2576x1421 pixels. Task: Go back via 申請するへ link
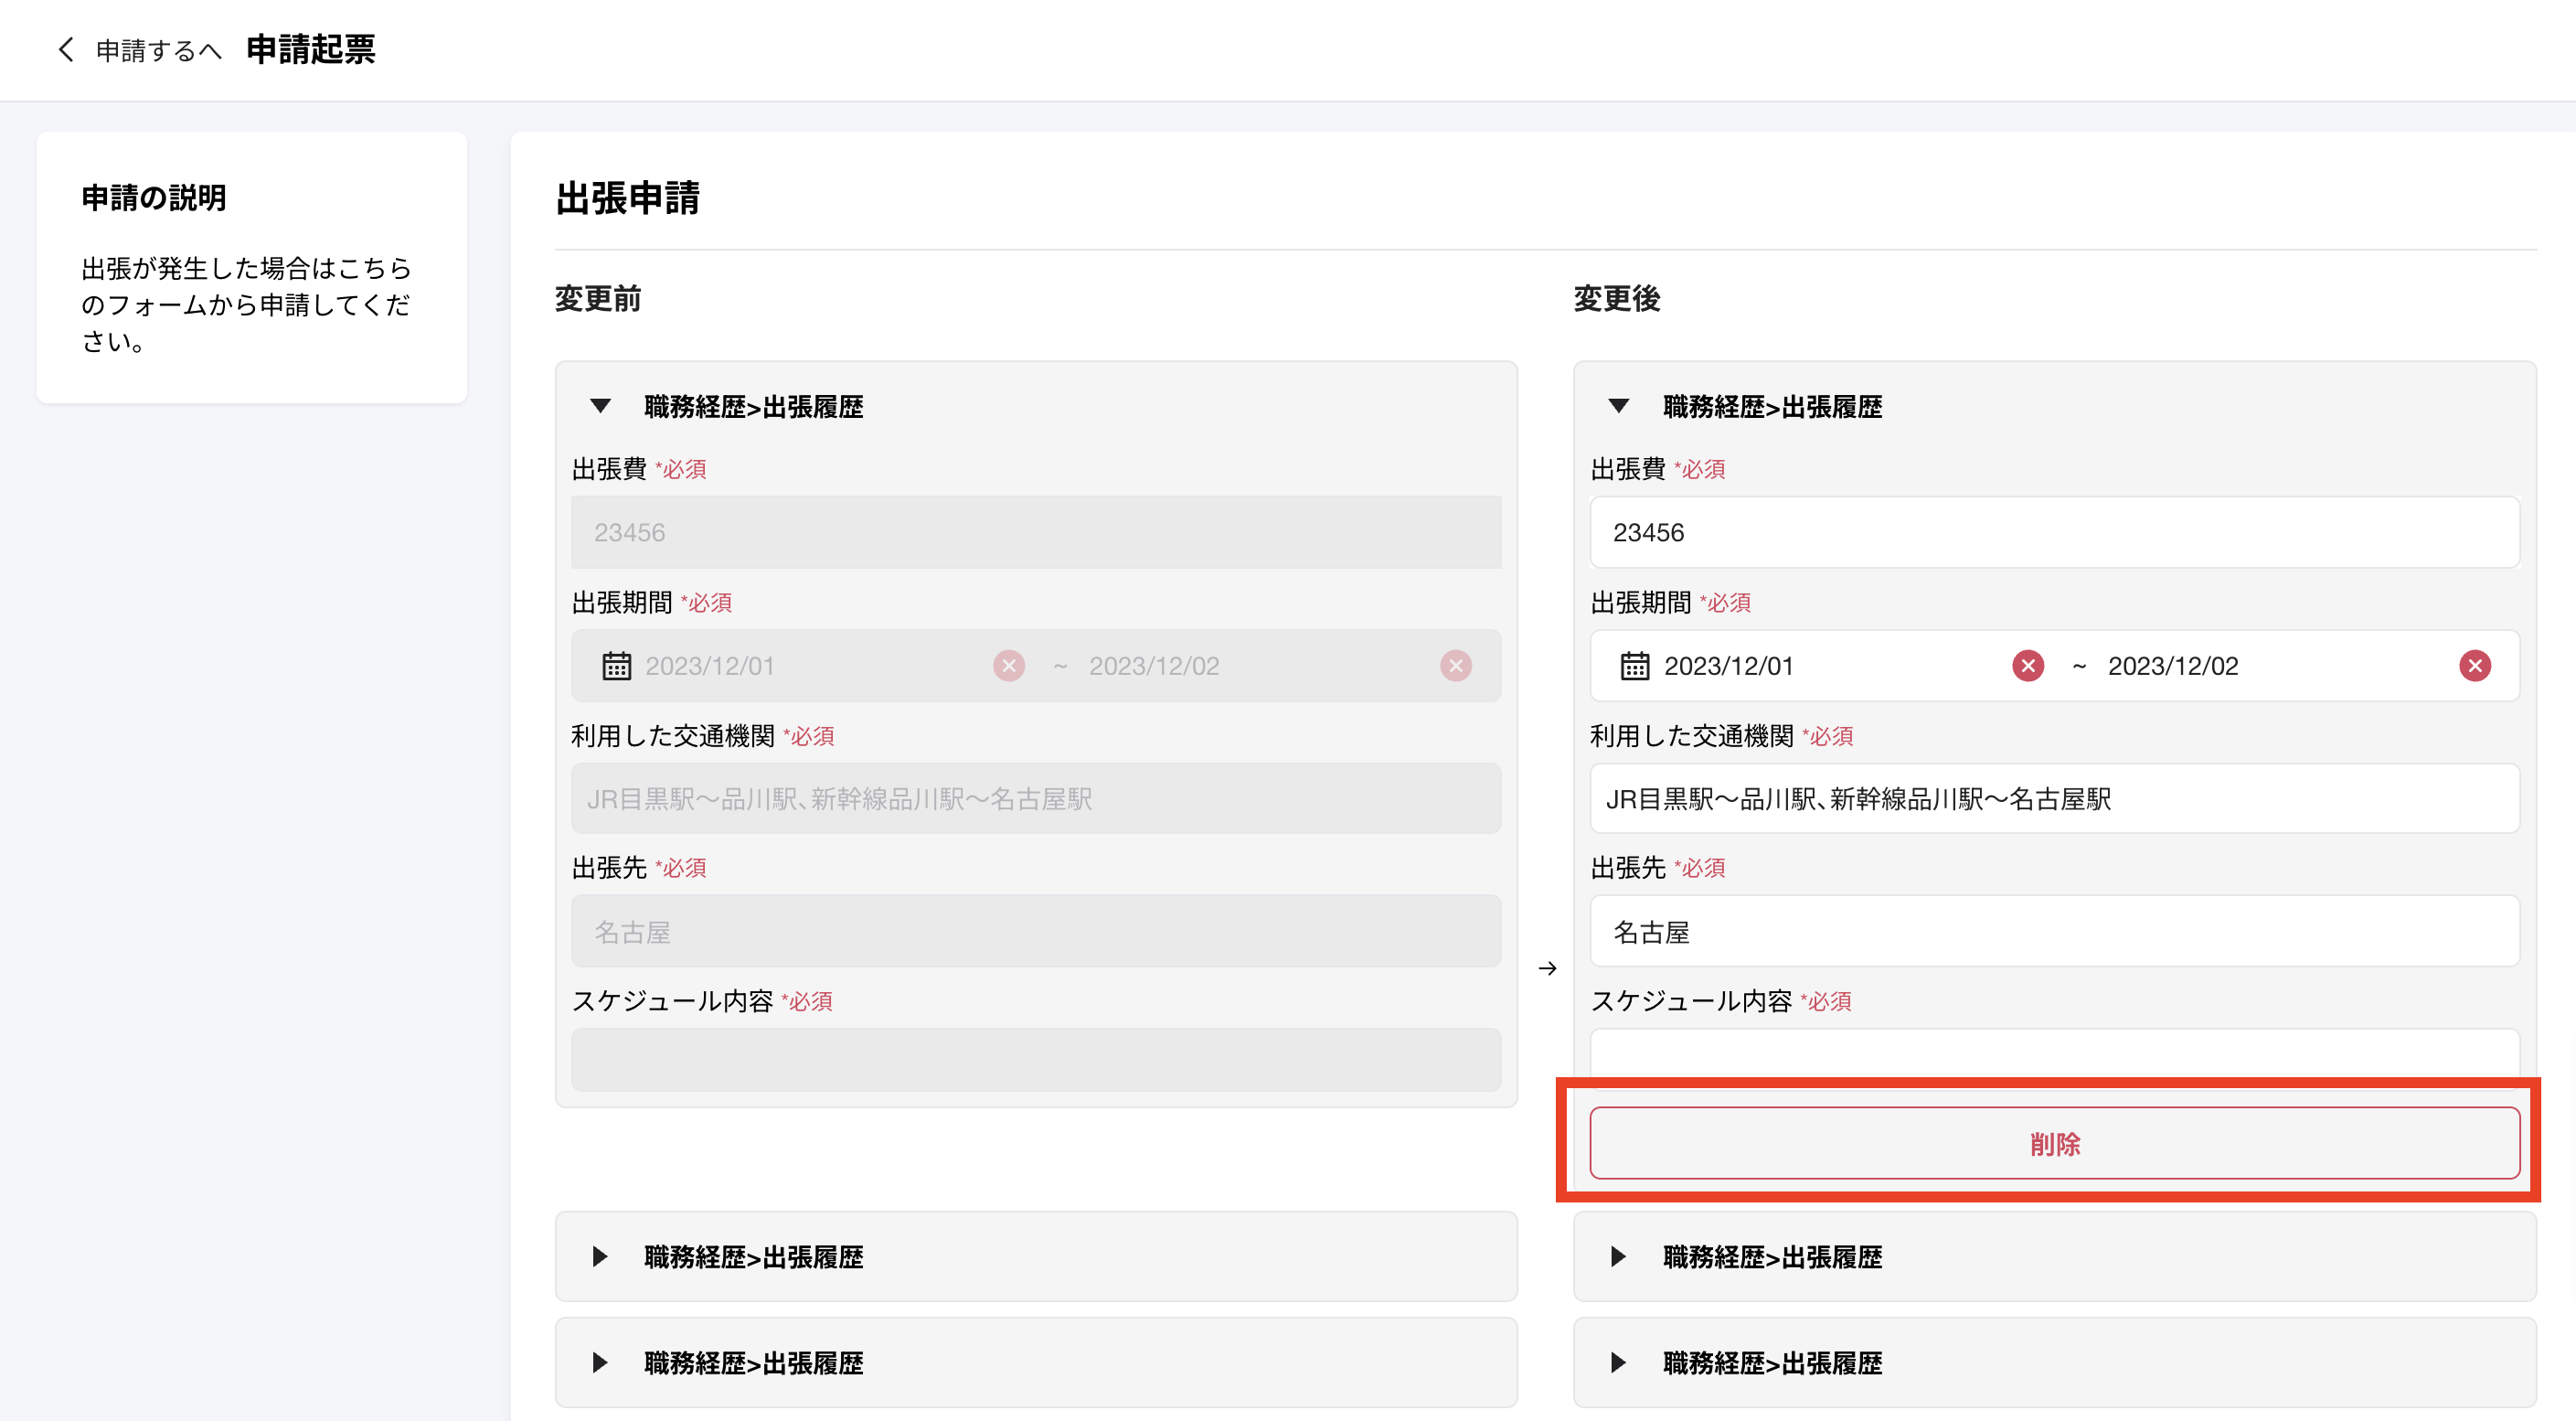(158, 50)
